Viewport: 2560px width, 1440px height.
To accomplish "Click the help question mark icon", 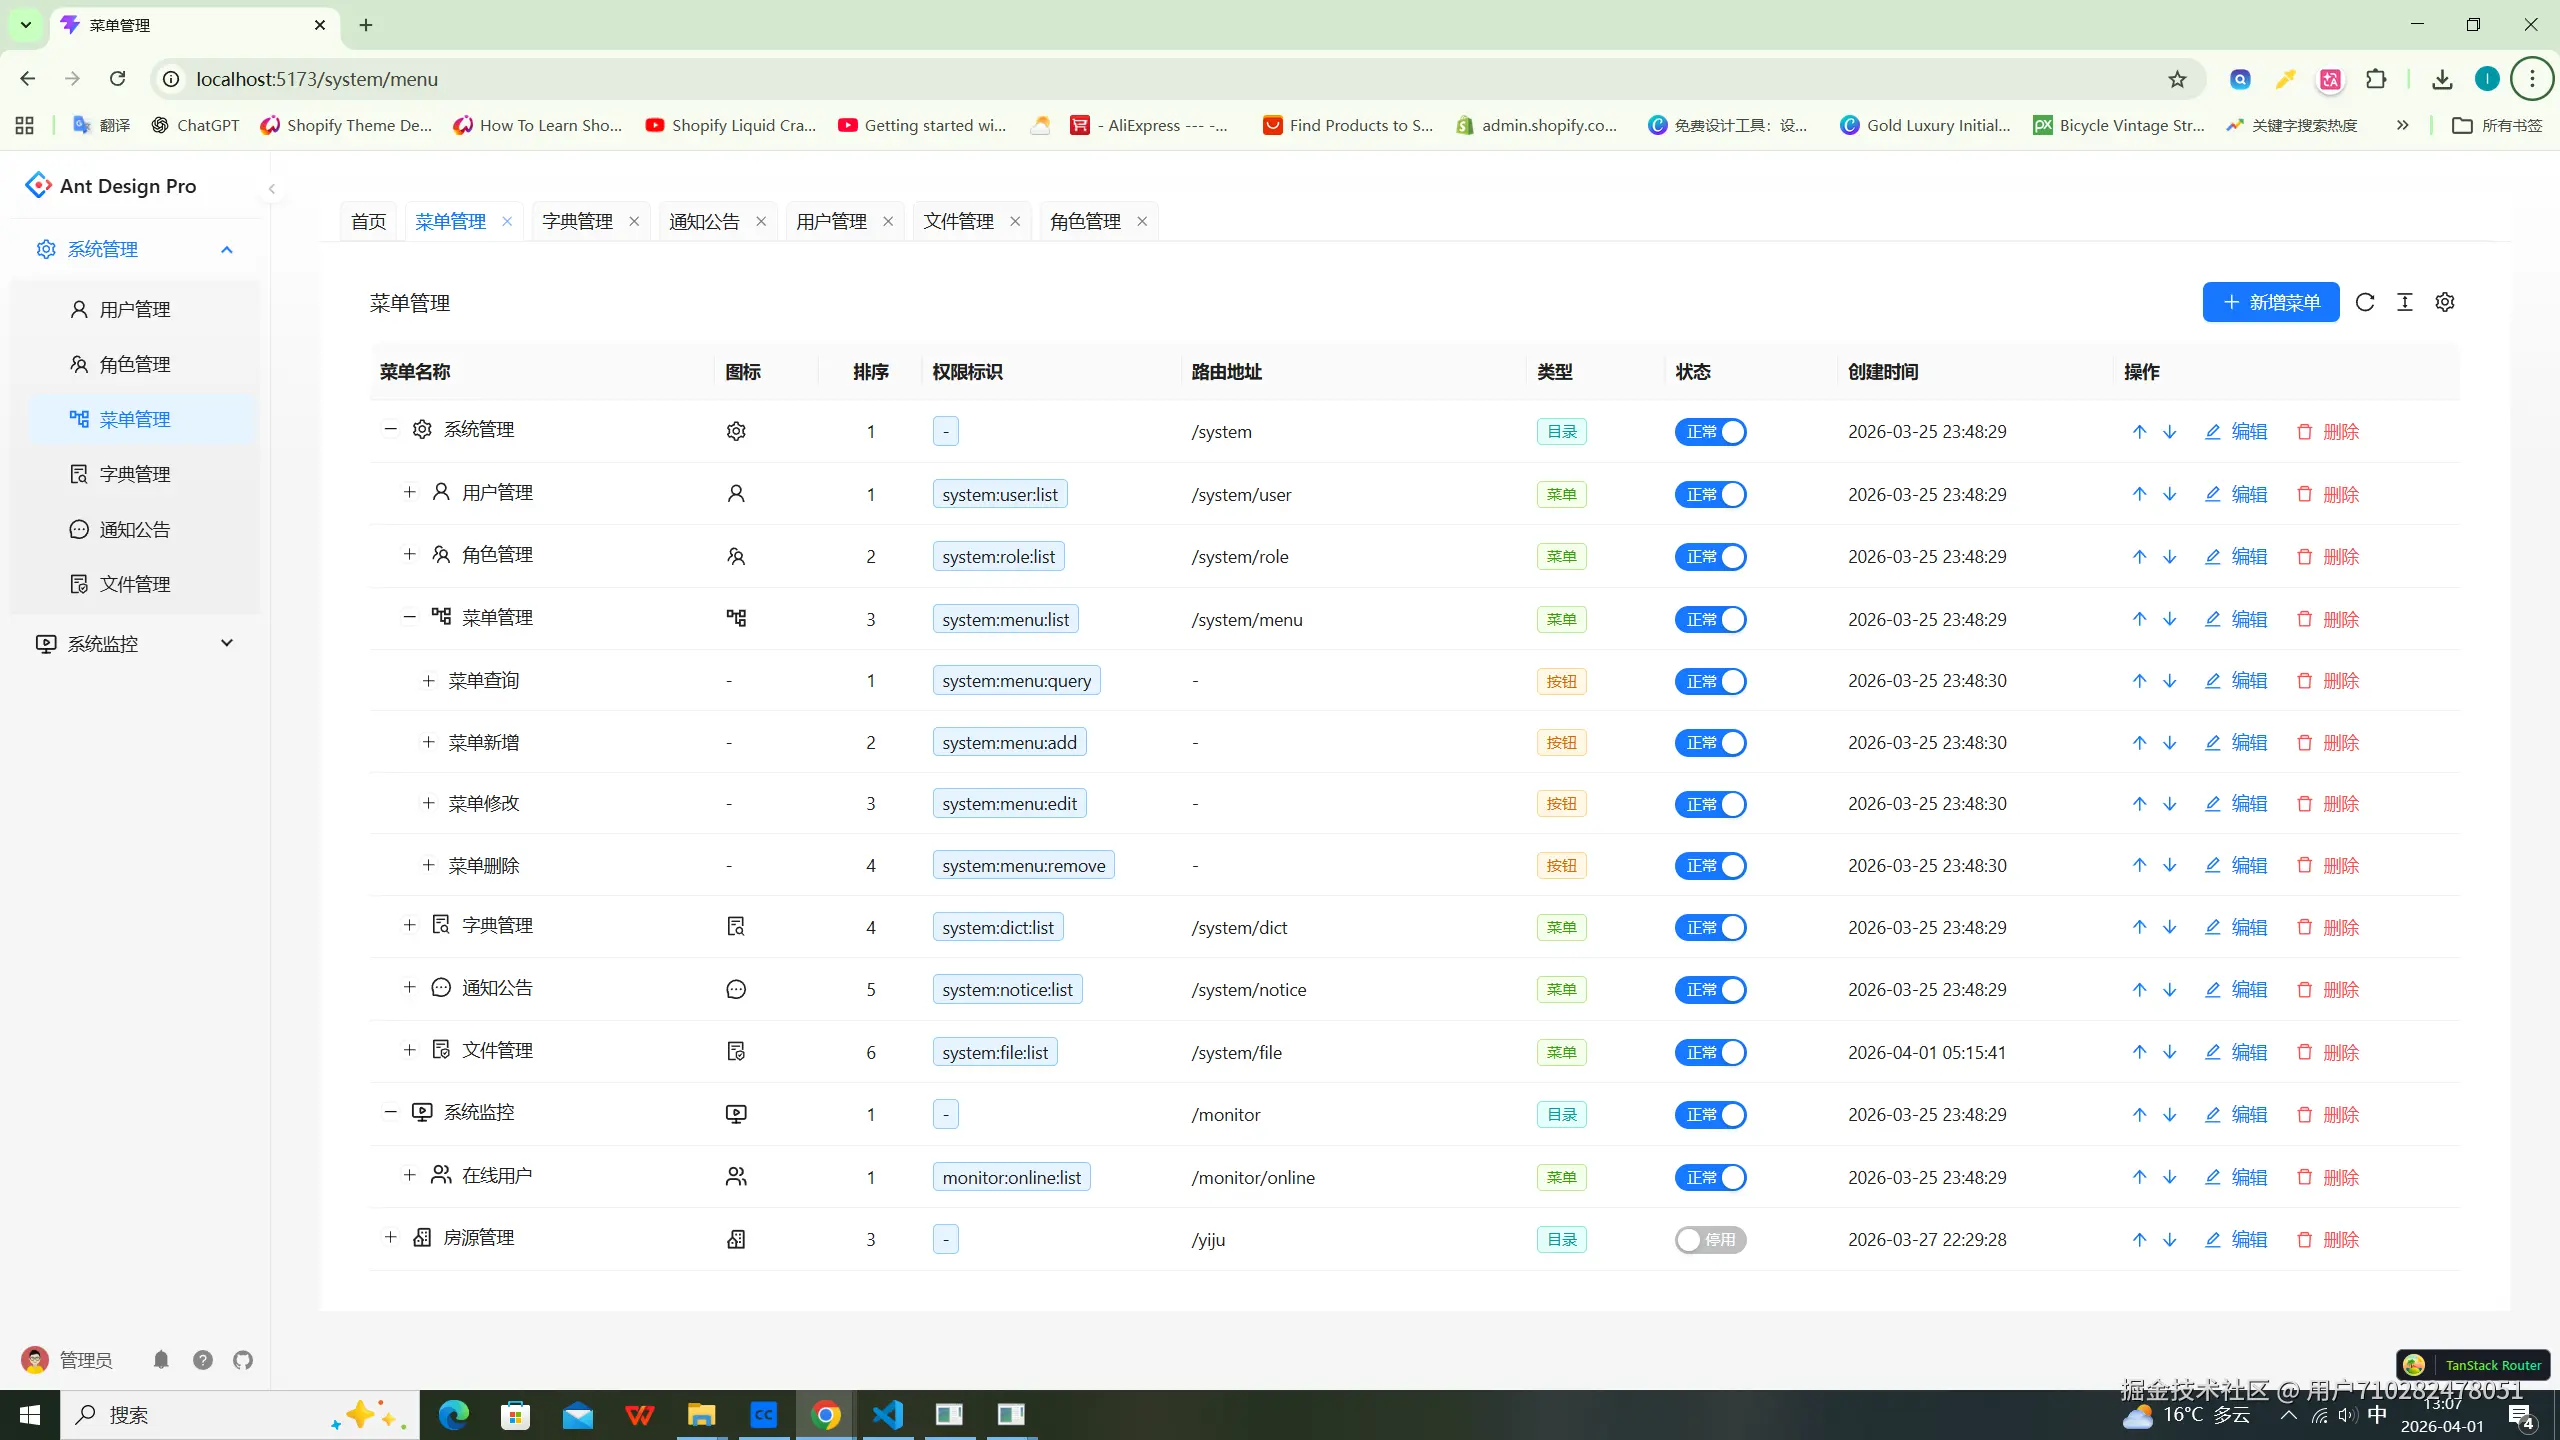I will click(x=203, y=1360).
